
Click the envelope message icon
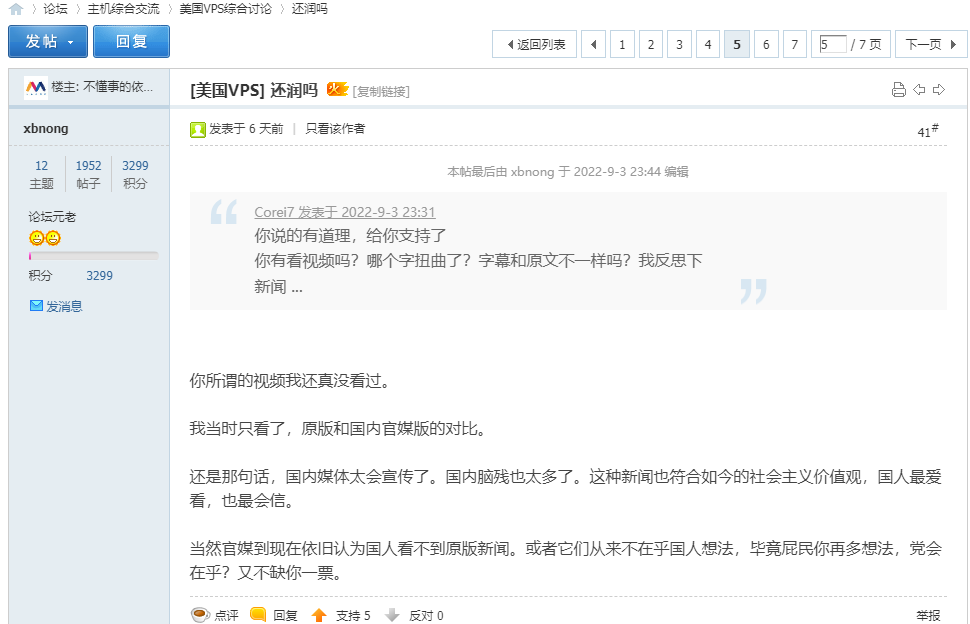[x=36, y=306]
